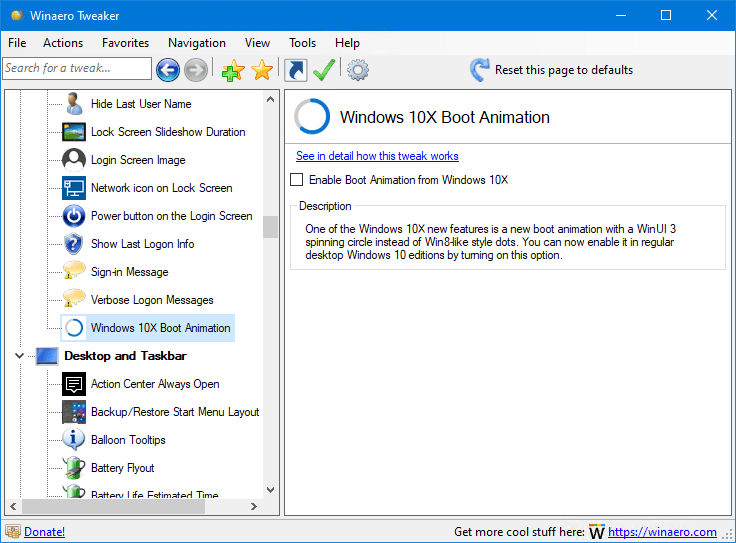The height and width of the screenshot is (543, 736).
Task: Open the Navigation menu
Action: click(x=197, y=43)
